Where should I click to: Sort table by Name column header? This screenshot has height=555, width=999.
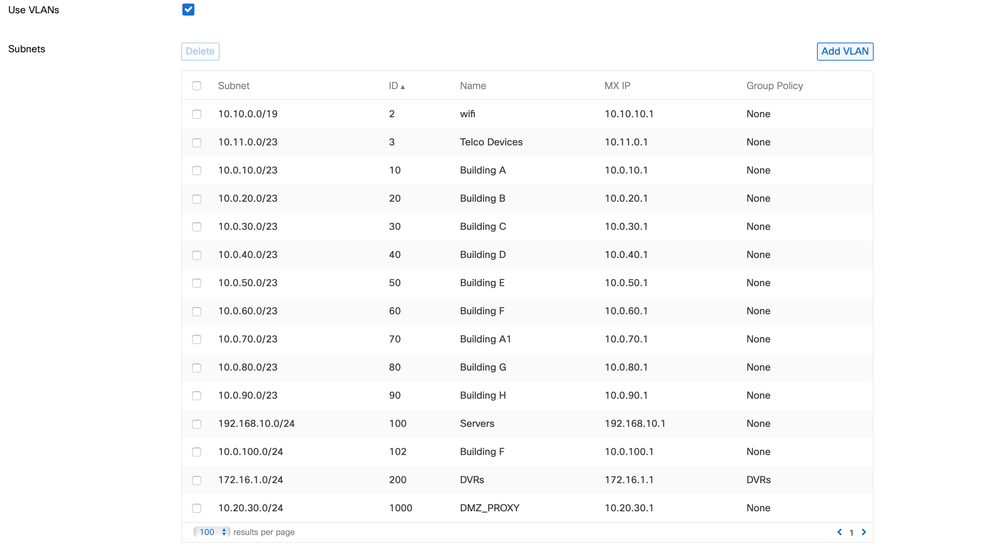point(473,86)
